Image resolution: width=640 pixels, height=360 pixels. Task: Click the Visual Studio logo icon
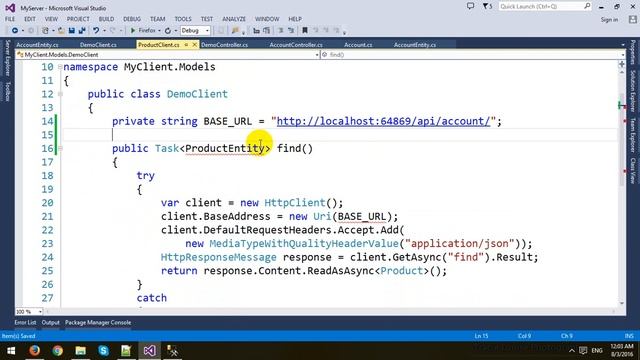pos(10,8)
